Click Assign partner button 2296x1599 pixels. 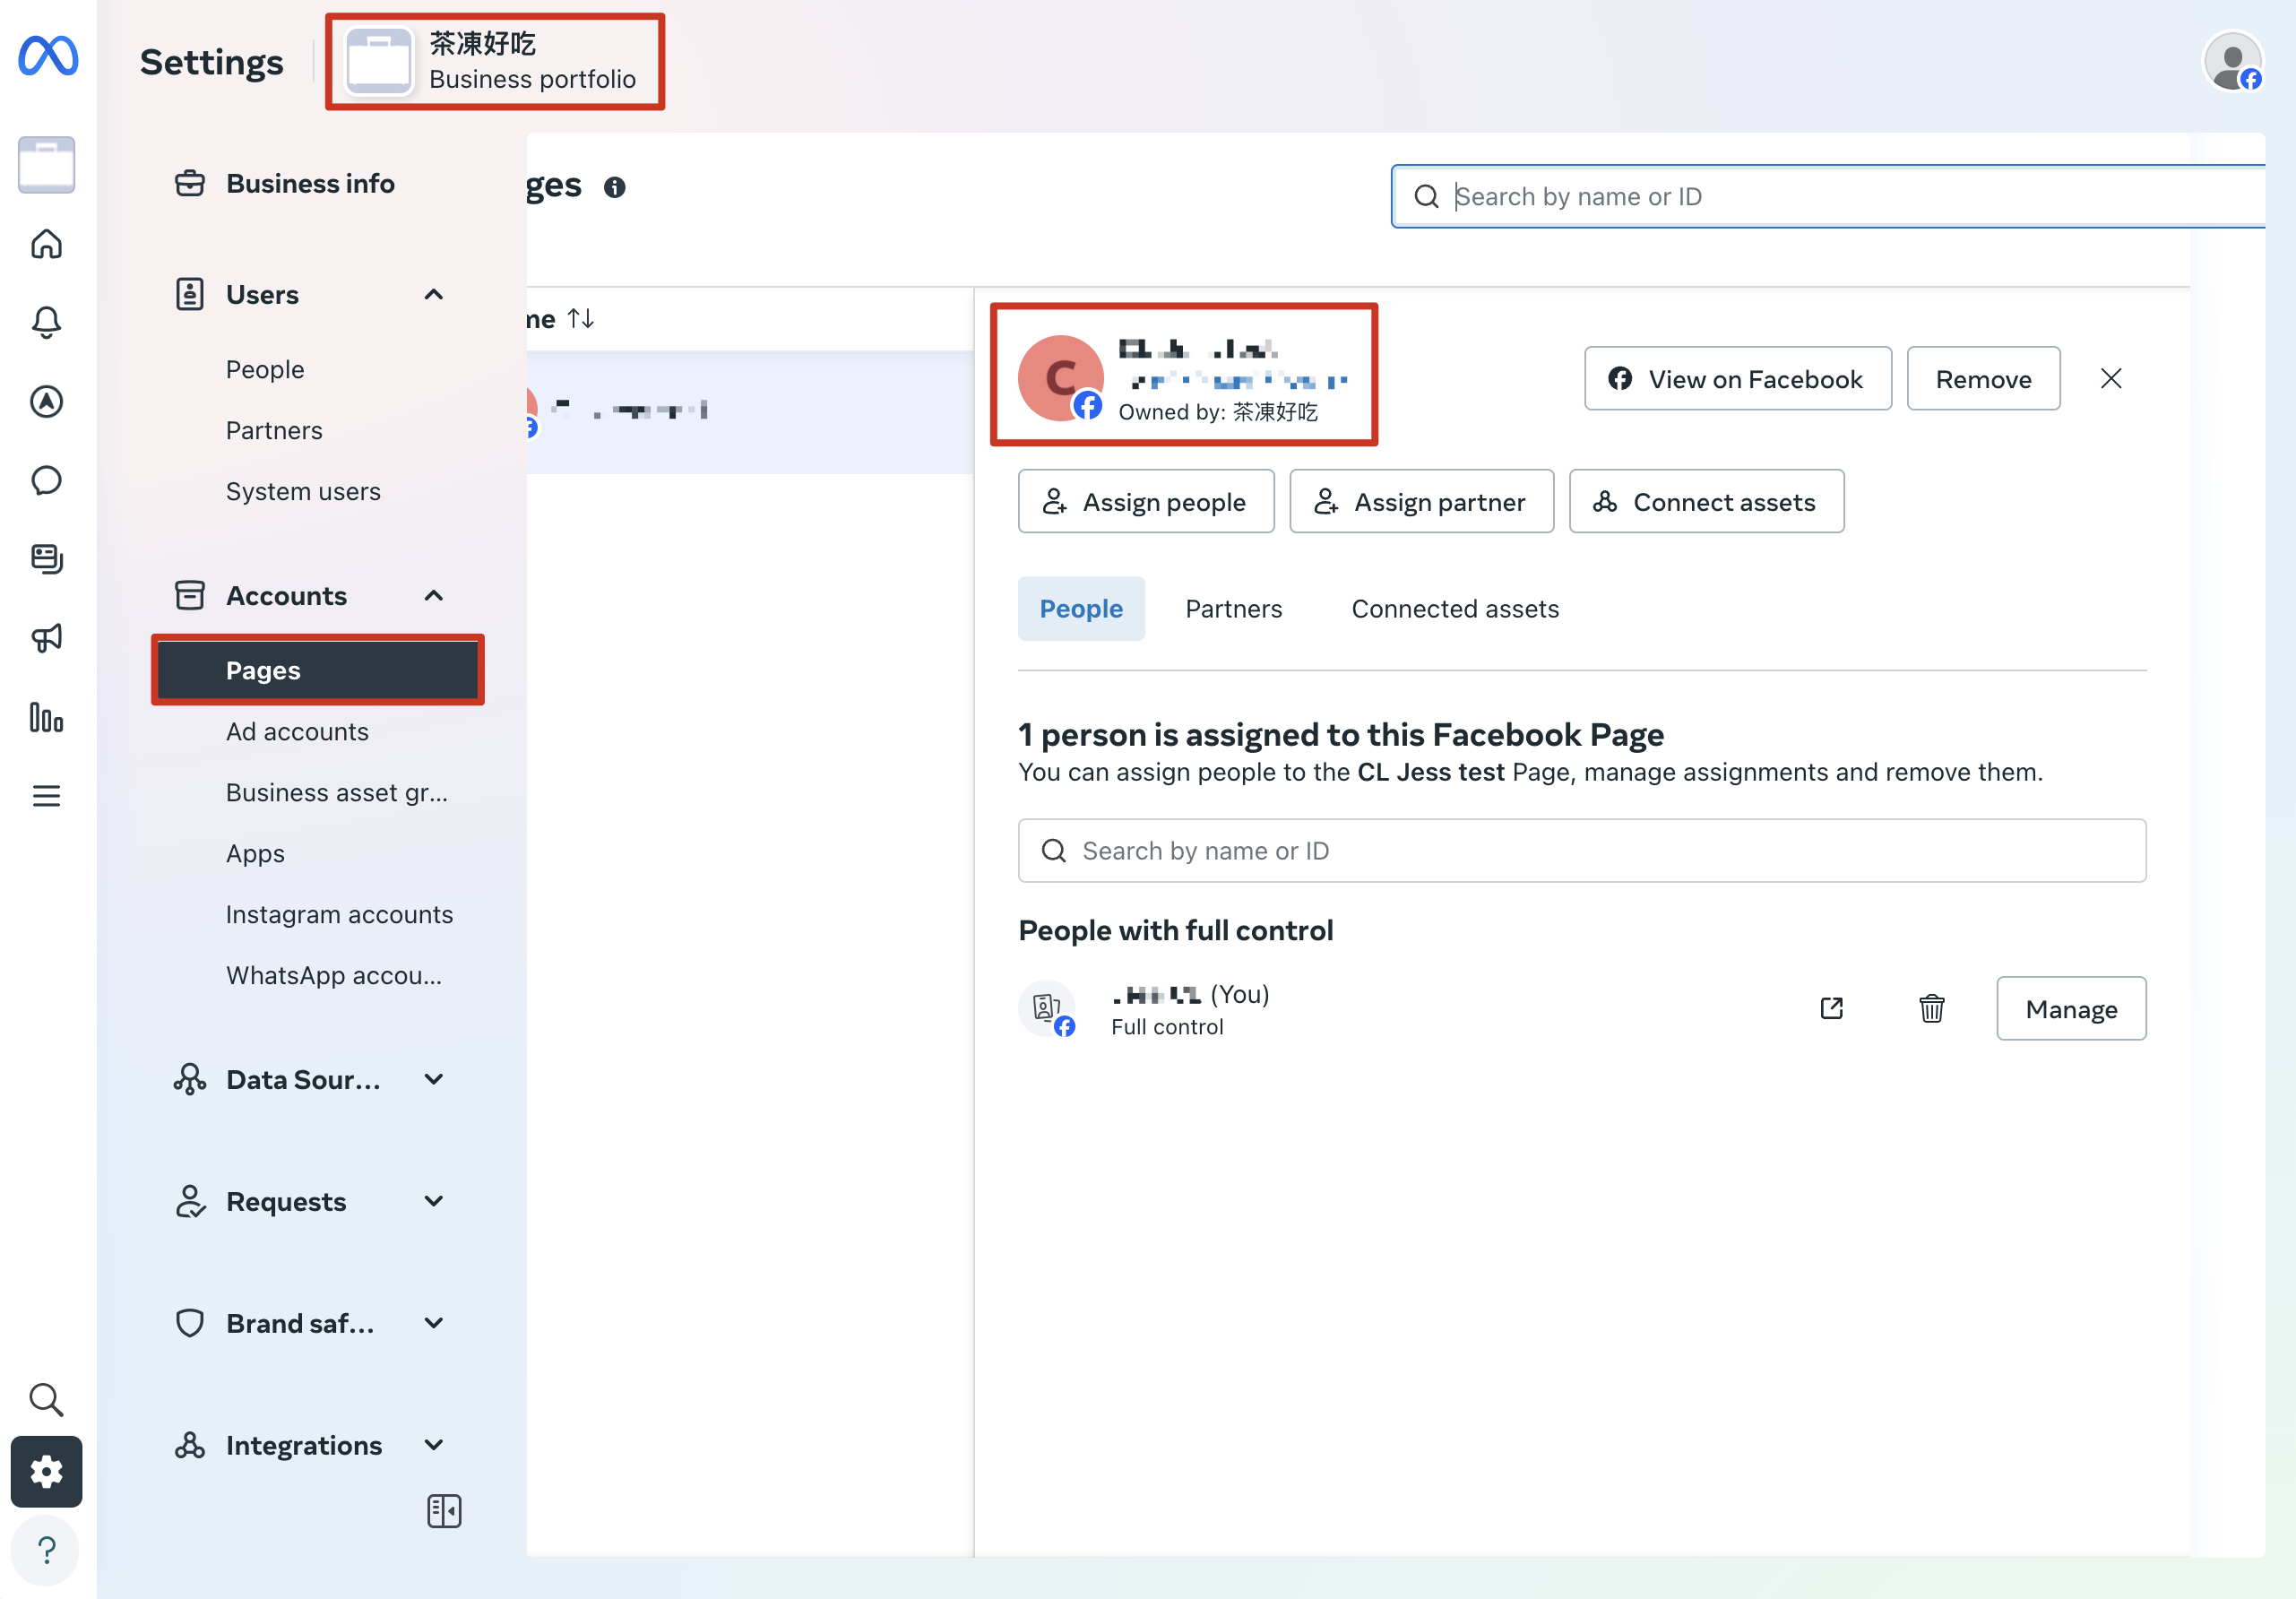pos(1421,502)
